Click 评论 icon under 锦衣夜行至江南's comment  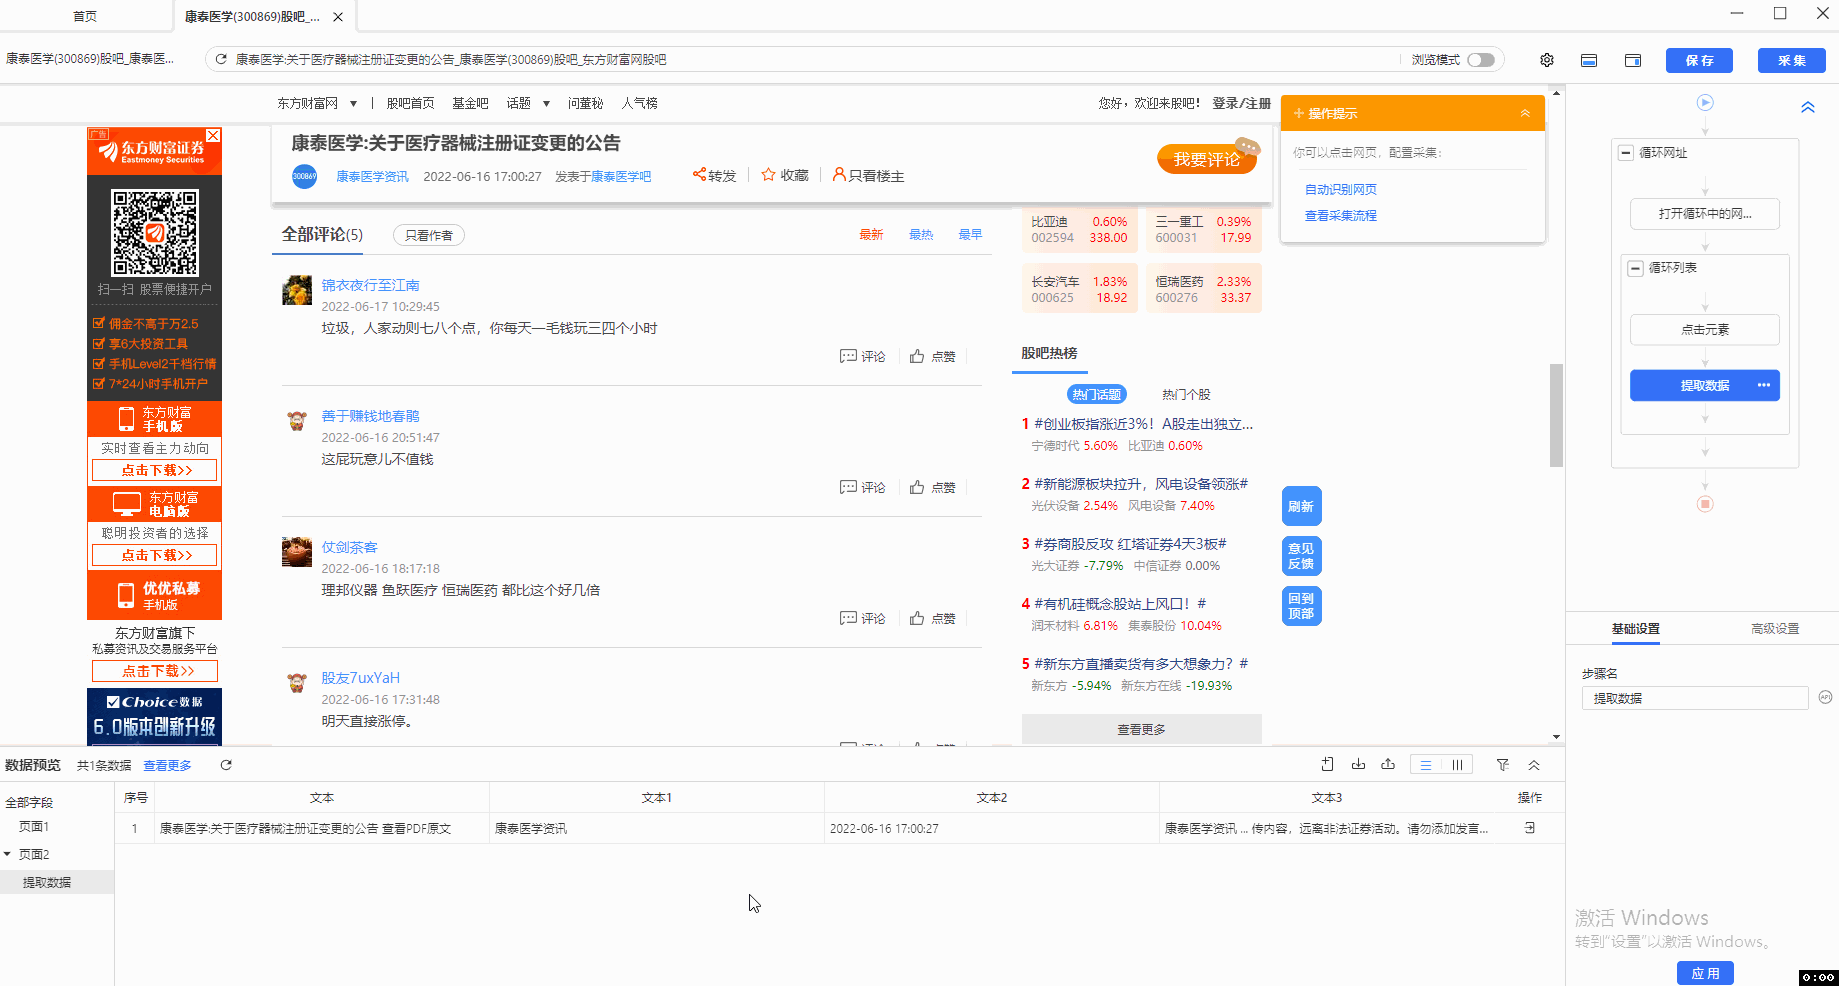848,357
